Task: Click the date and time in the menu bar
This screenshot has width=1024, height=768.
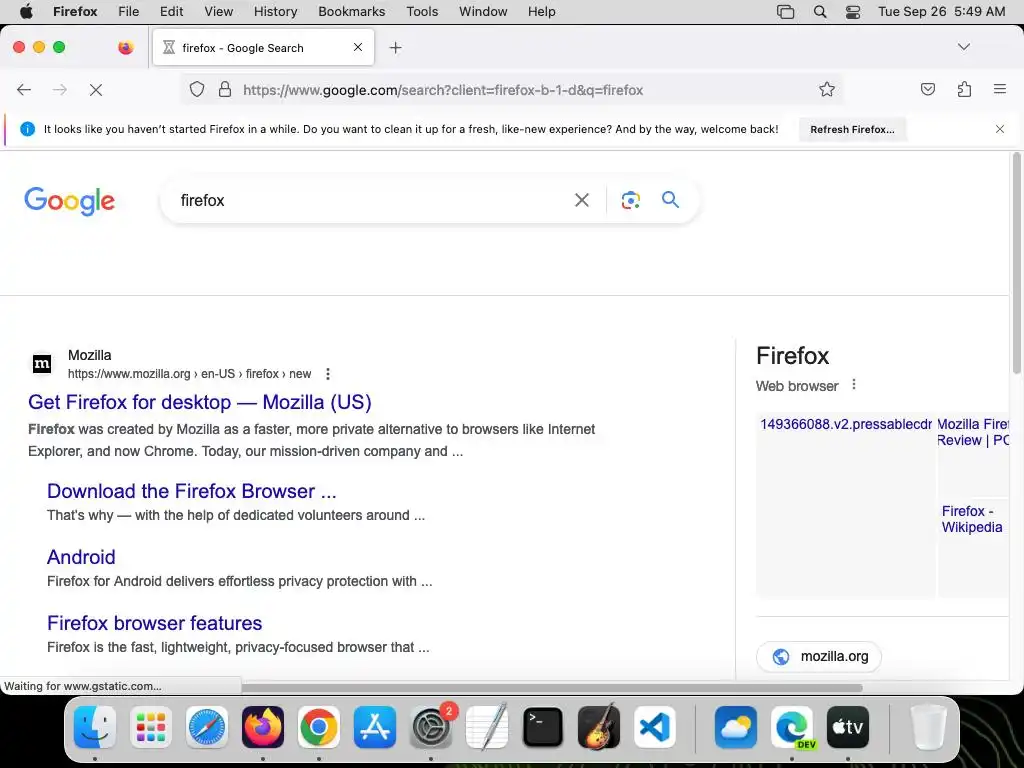Action: pos(941,11)
